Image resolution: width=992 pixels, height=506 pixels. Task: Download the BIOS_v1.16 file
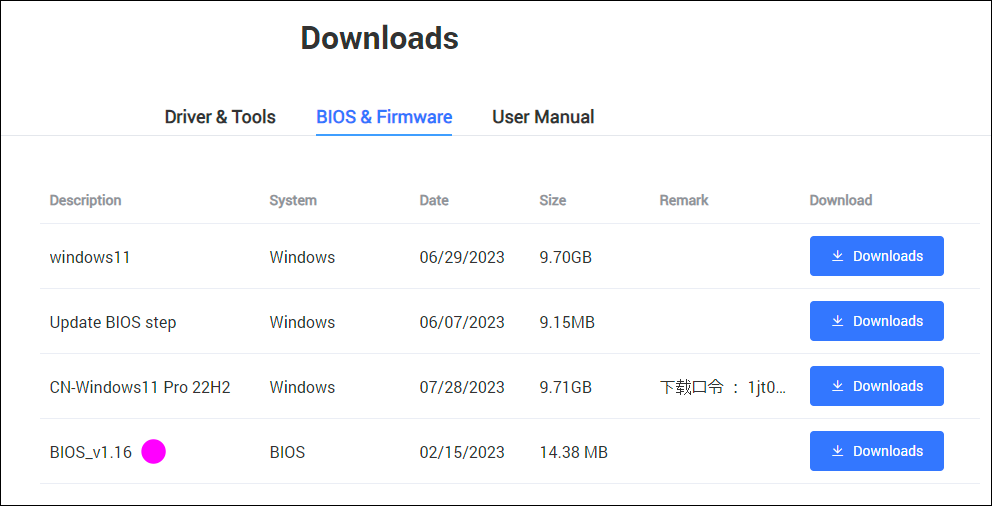877,451
